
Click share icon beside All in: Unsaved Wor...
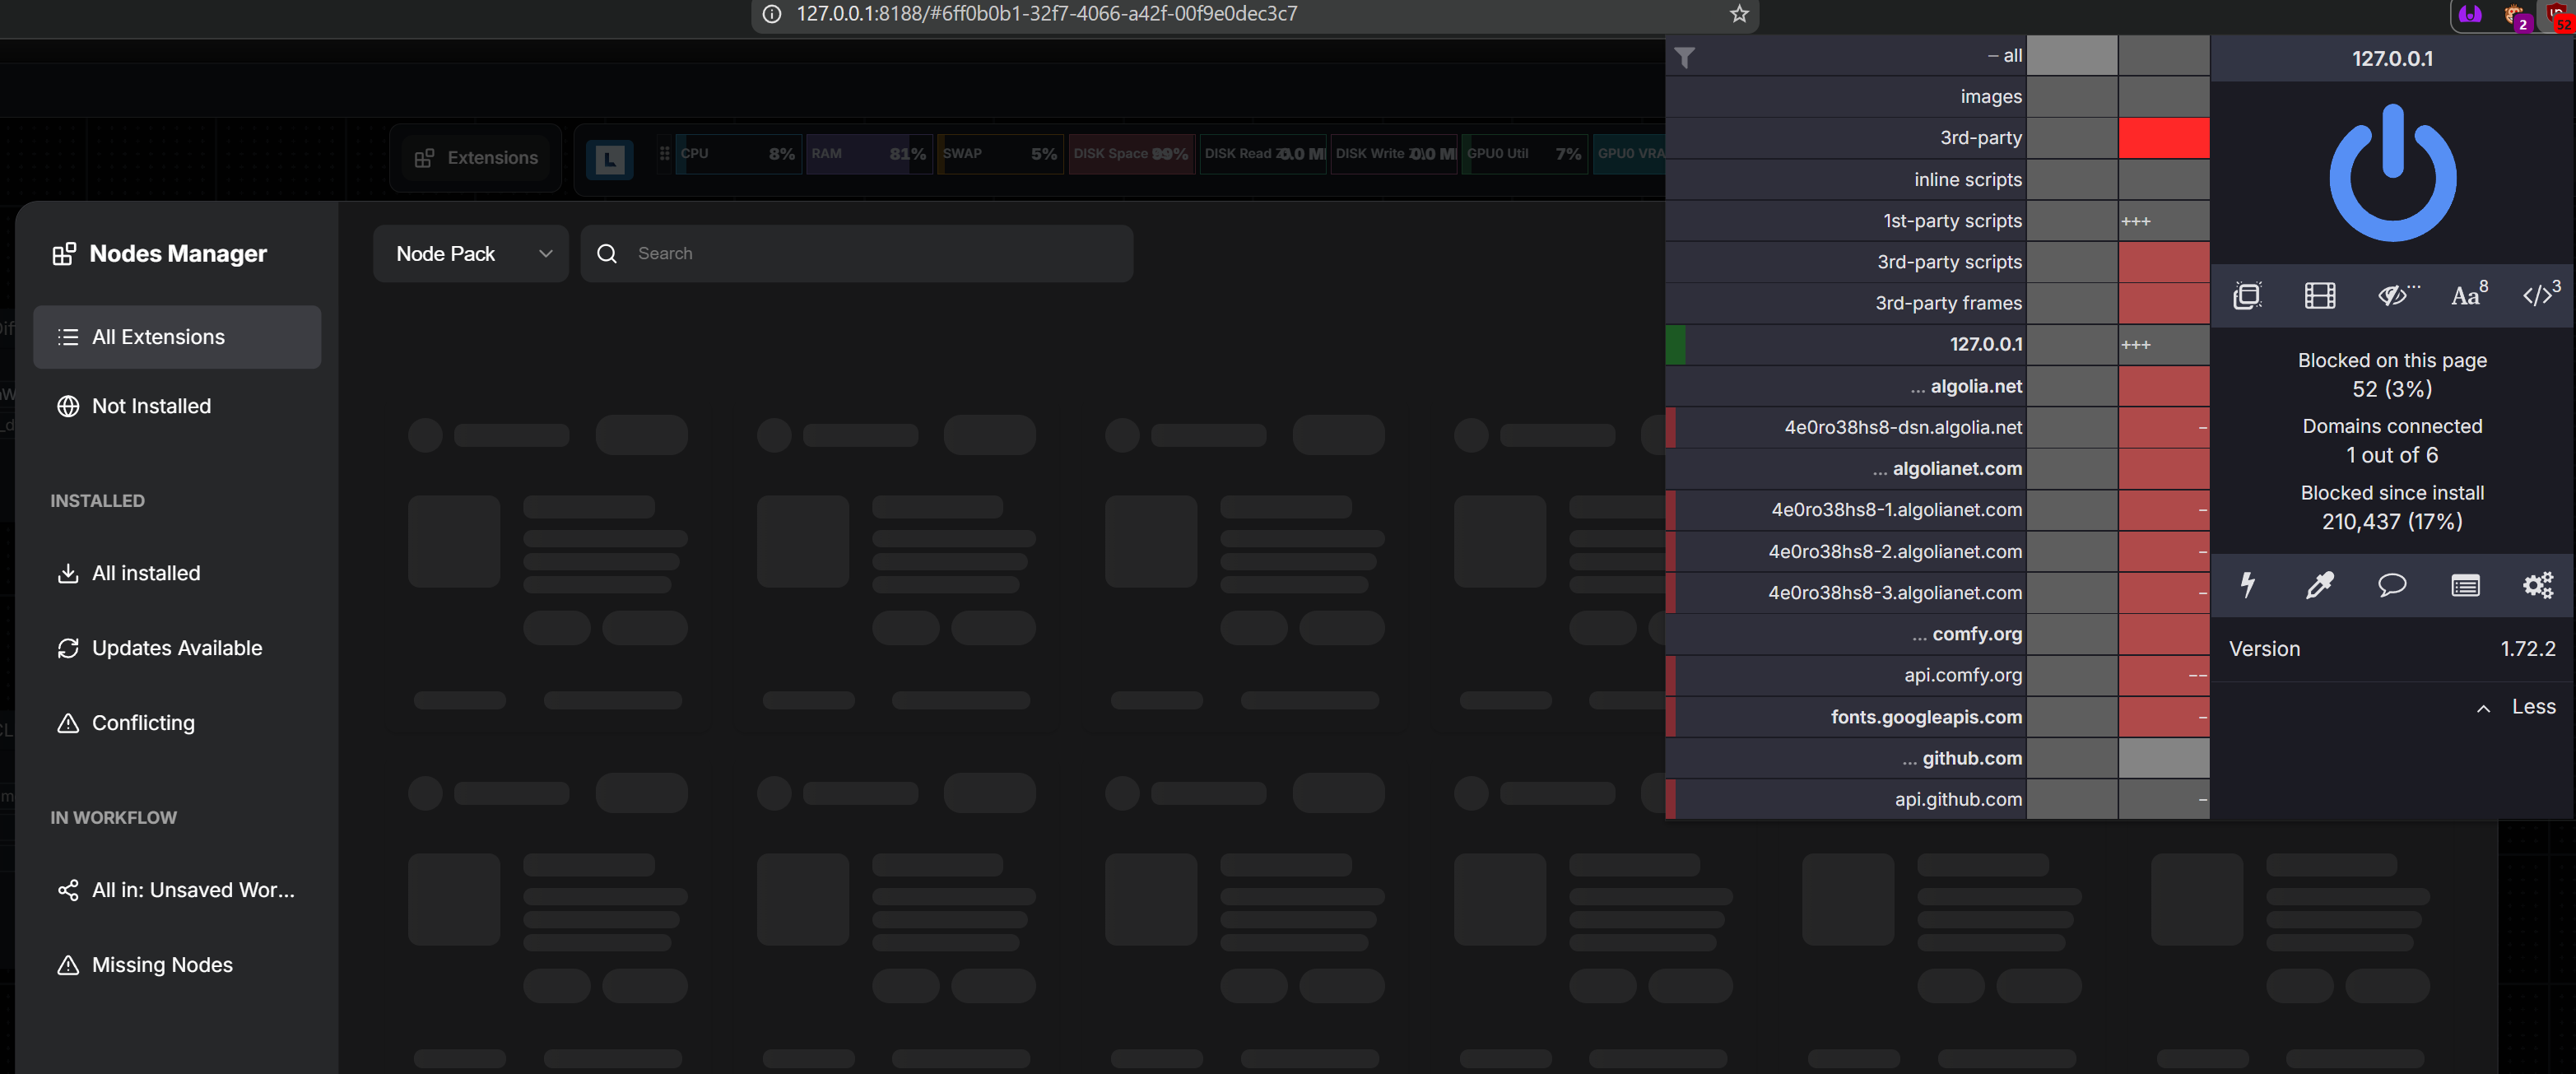pyautogui.click(x=68, y=890)
